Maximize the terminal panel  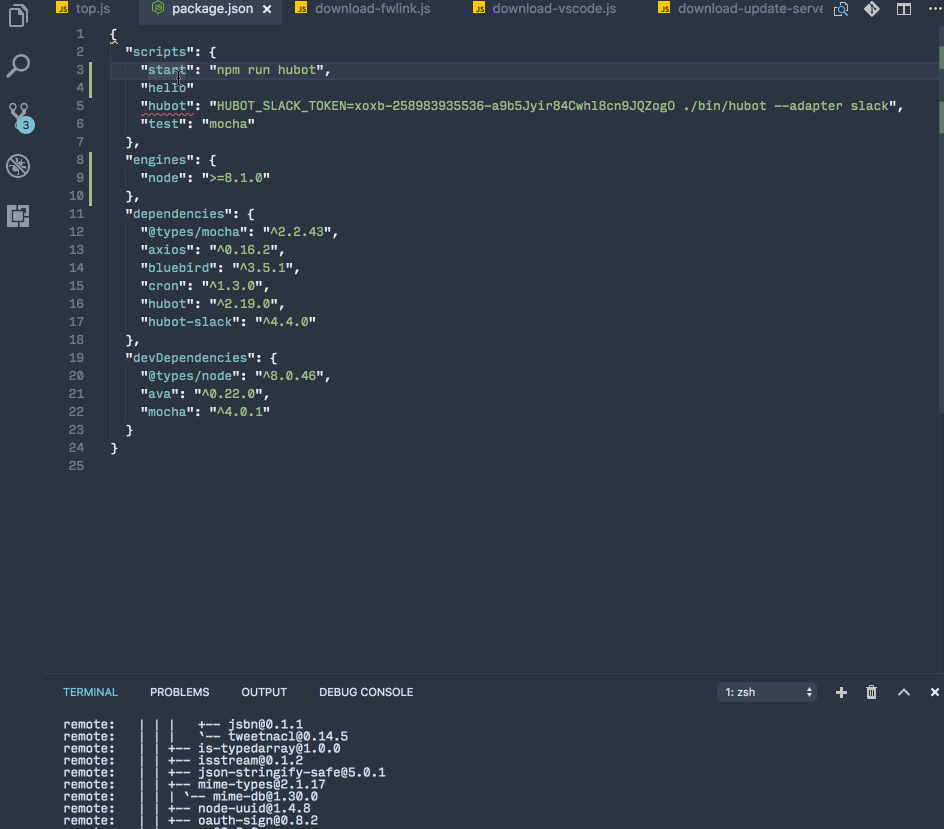pos(904,692)
